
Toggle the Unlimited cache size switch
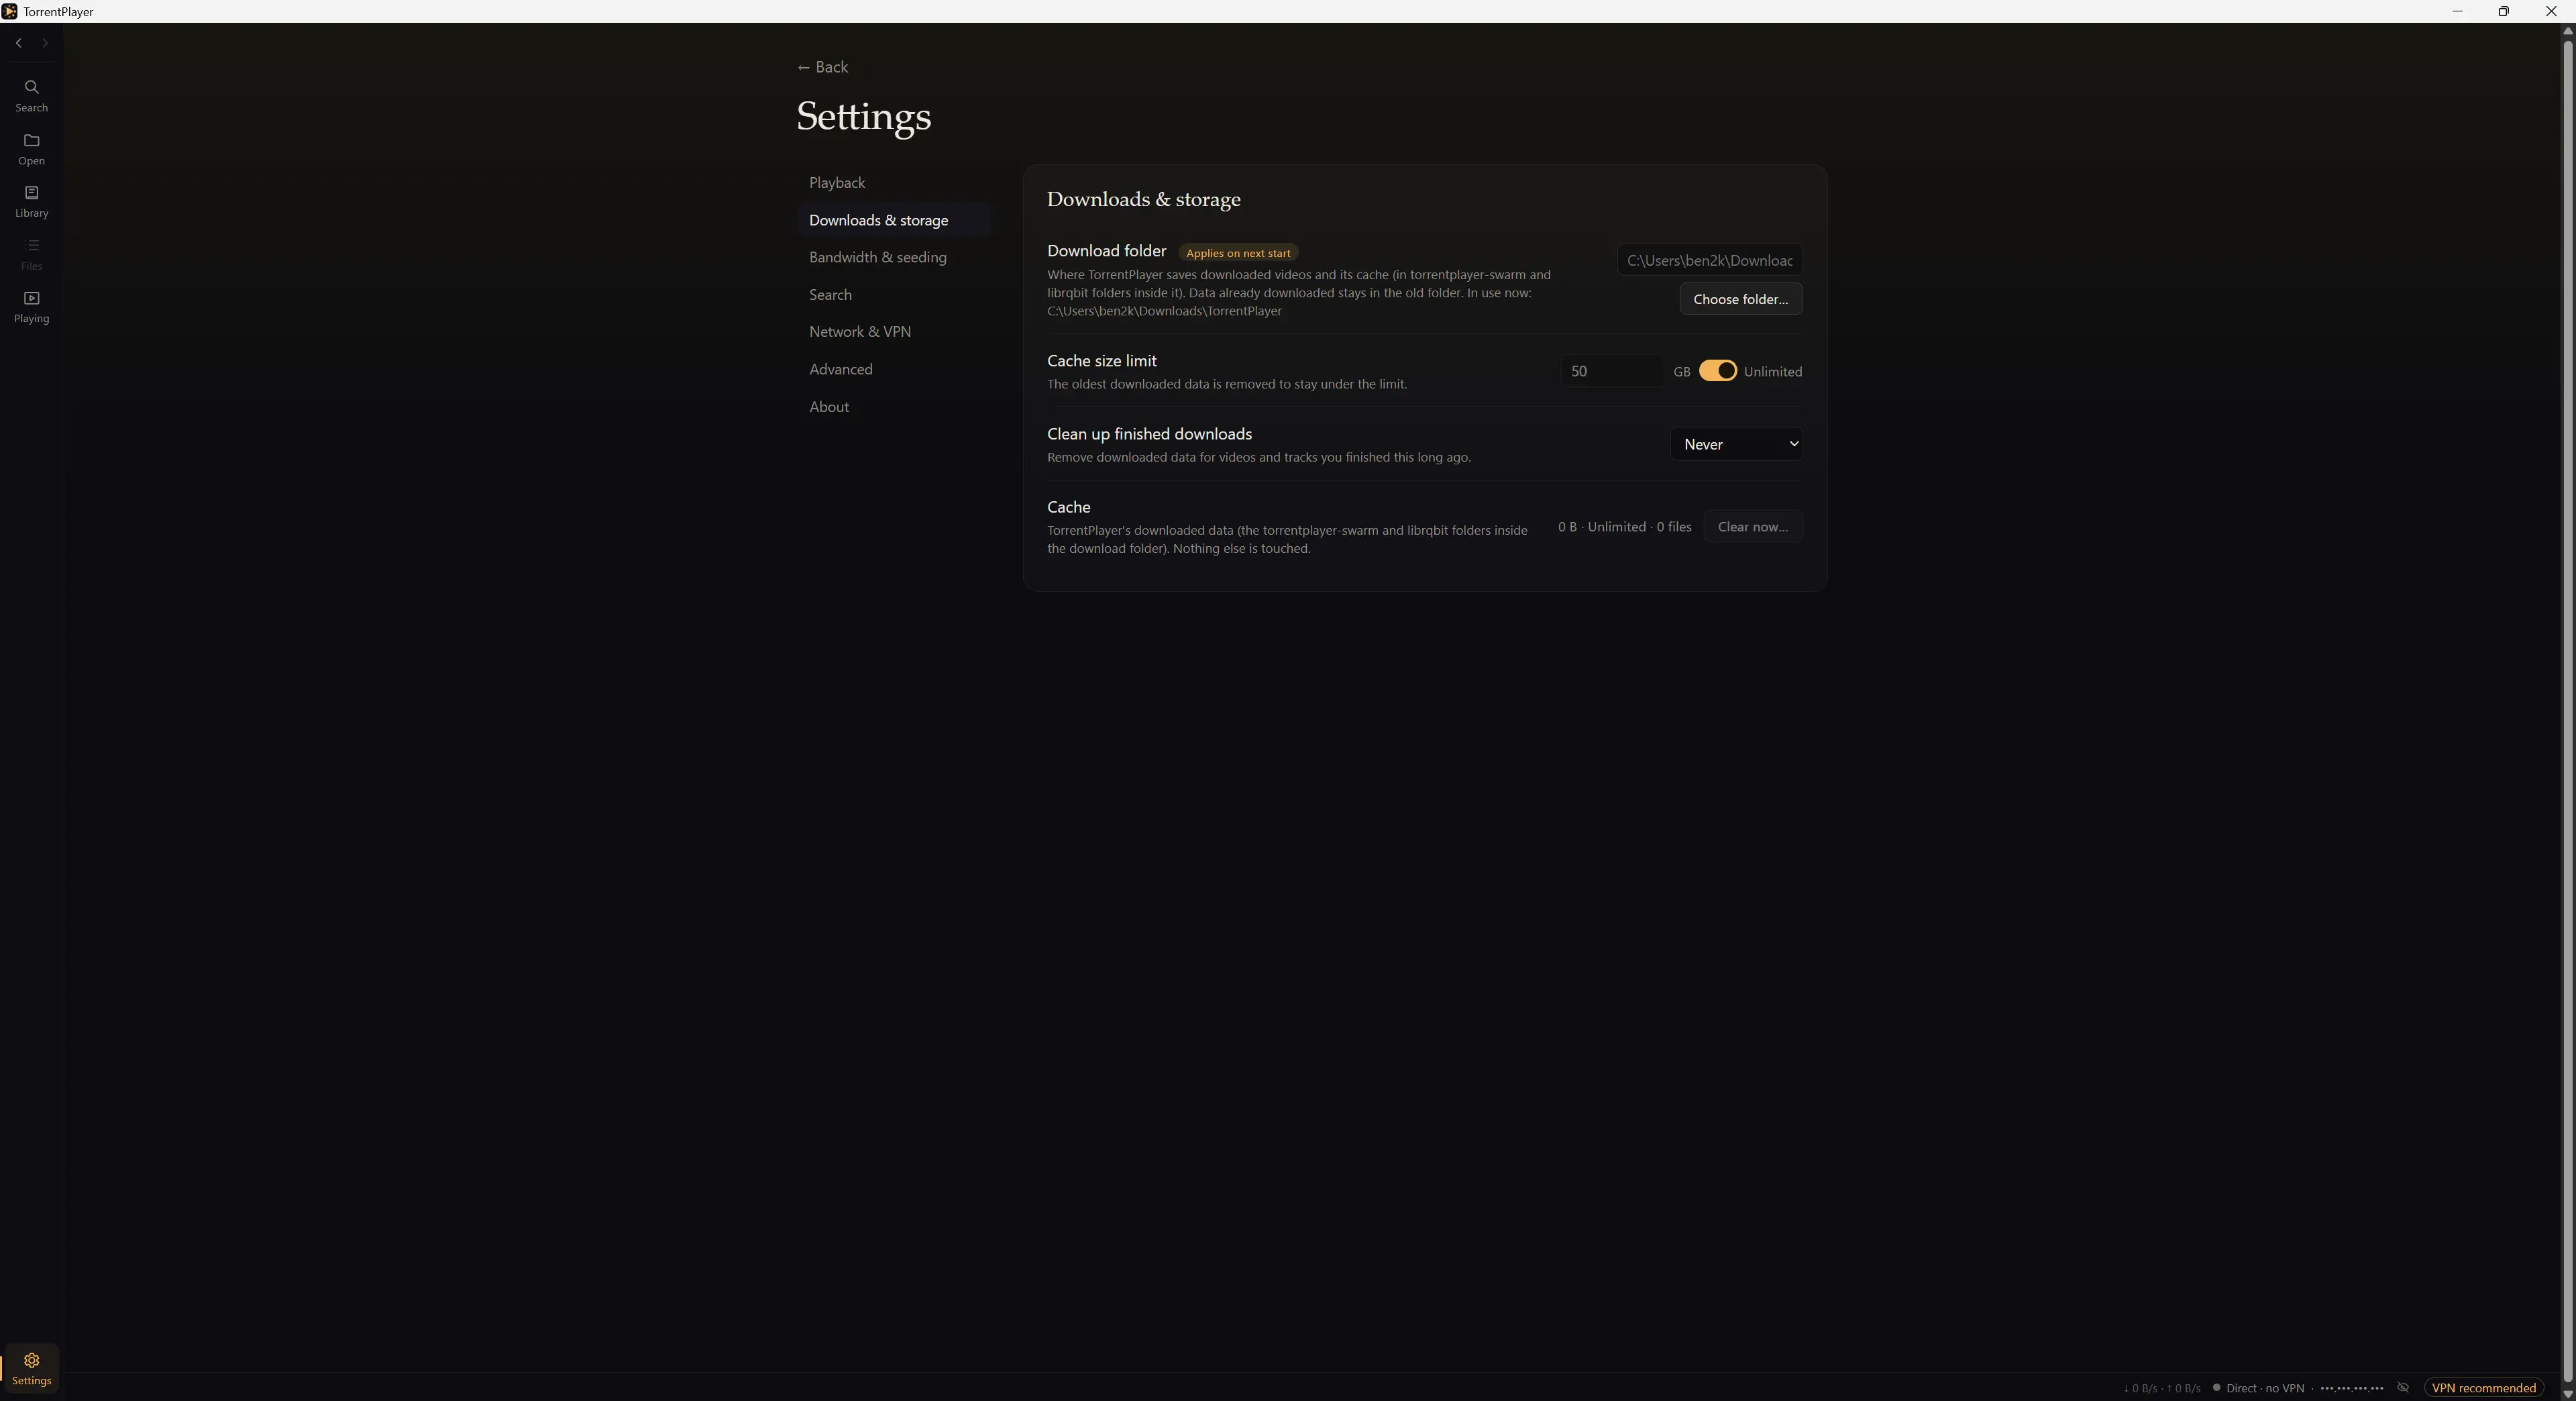click(x=1718, y=371)
